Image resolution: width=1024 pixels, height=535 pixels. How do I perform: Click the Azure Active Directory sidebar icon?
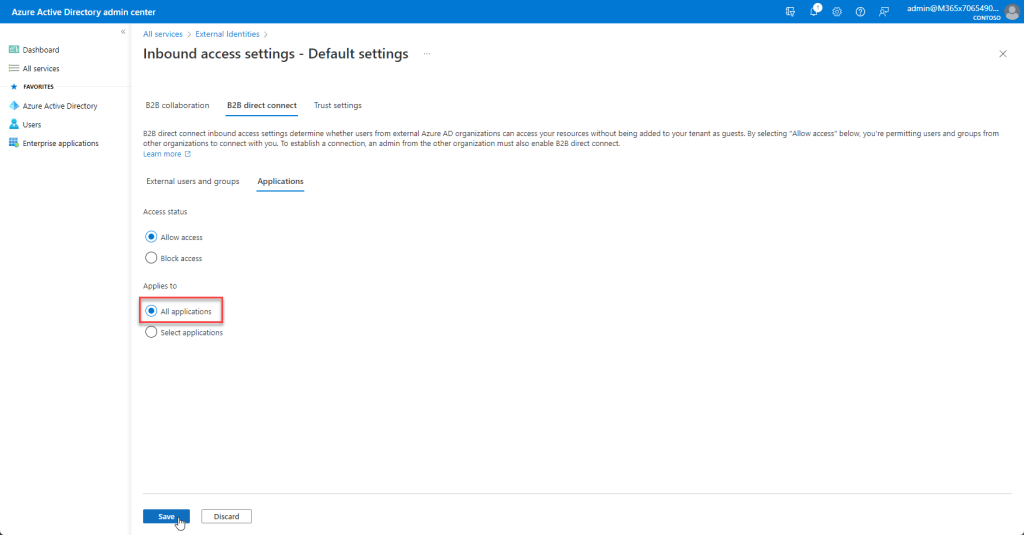point(14,105)
